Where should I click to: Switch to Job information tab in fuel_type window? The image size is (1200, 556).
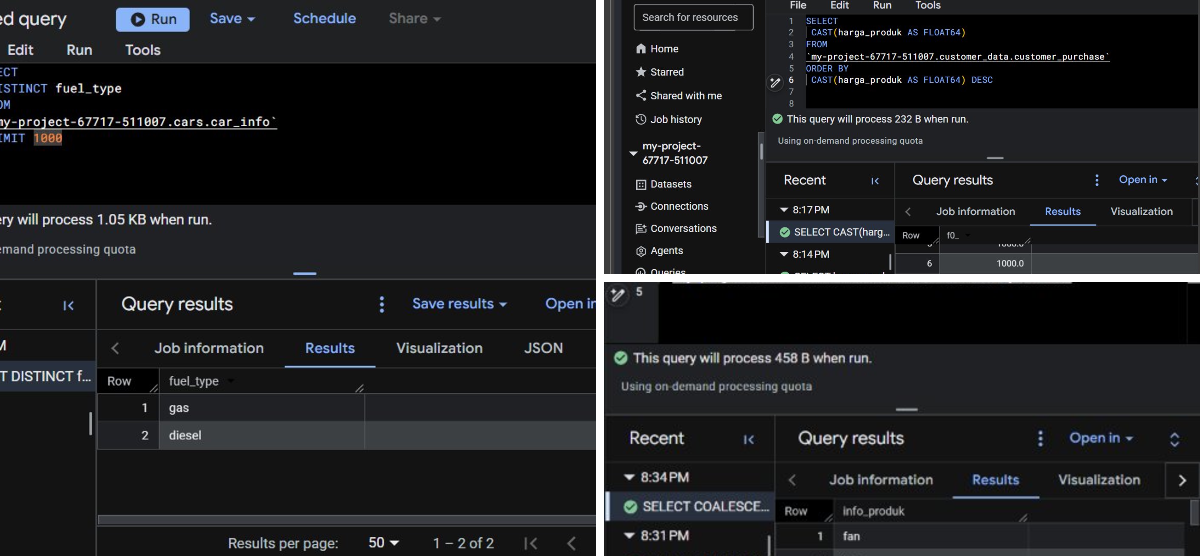click(209, 348)
